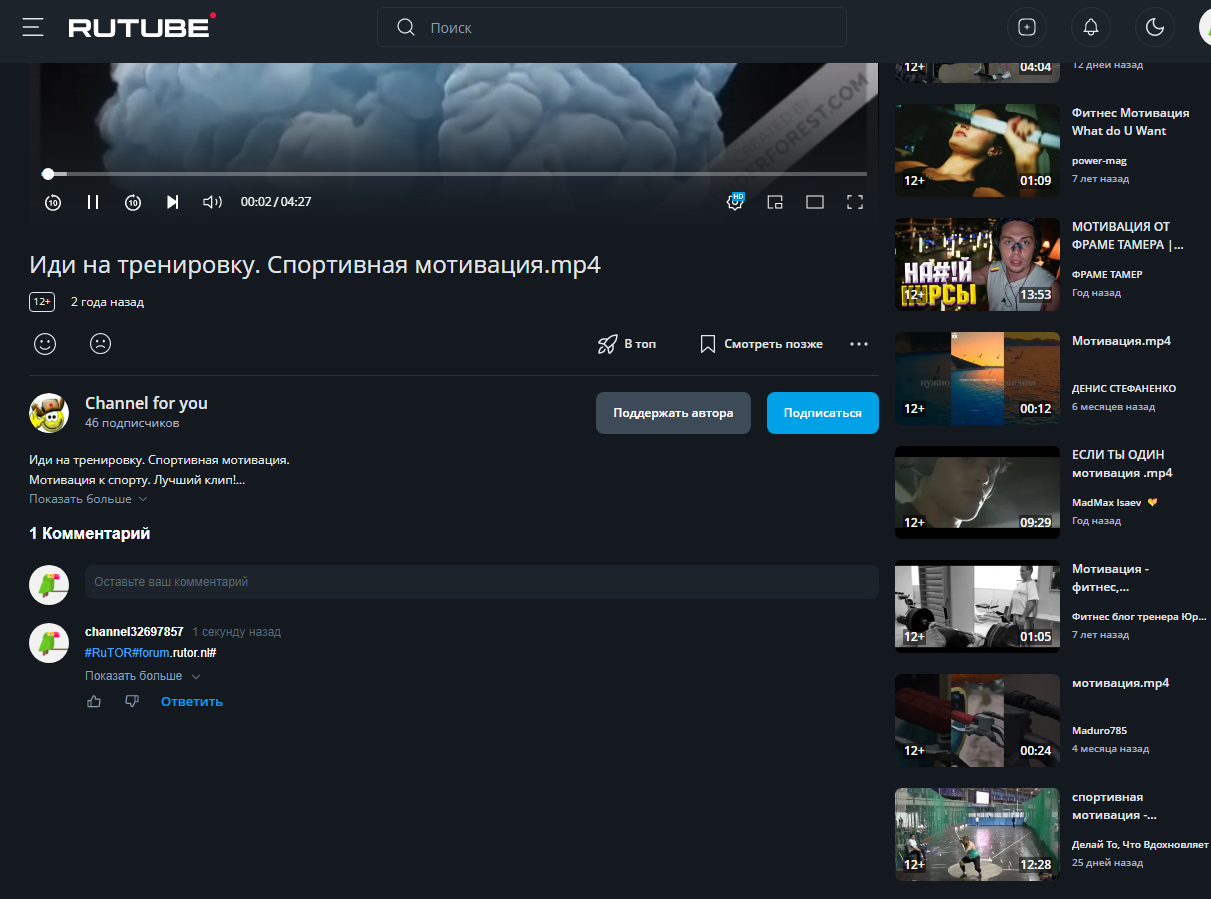The height and width of the screenshot is (899, 1211).
Task: Open ФРАМЕ ТАМЕР channel name
Action: [x=1107, y=274]
